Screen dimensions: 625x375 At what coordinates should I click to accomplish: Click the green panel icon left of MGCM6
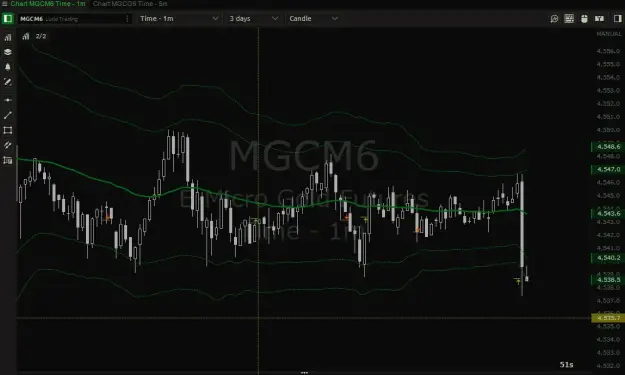click(8, 19)
